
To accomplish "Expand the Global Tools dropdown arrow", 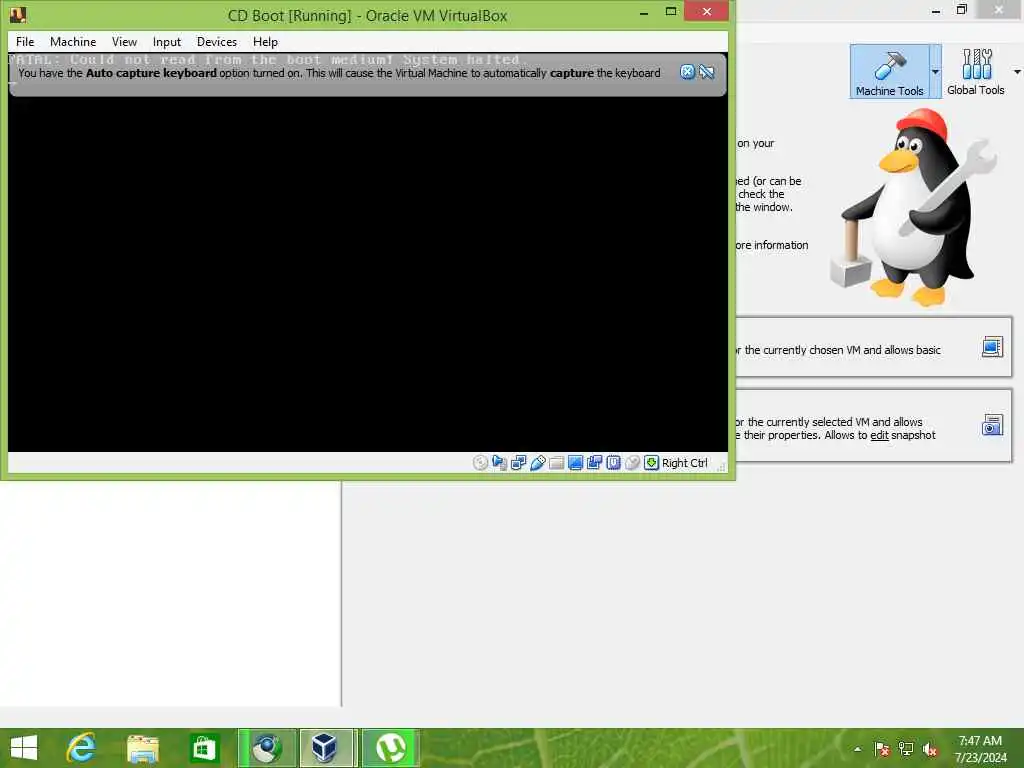I will (x=1017, y=72).
